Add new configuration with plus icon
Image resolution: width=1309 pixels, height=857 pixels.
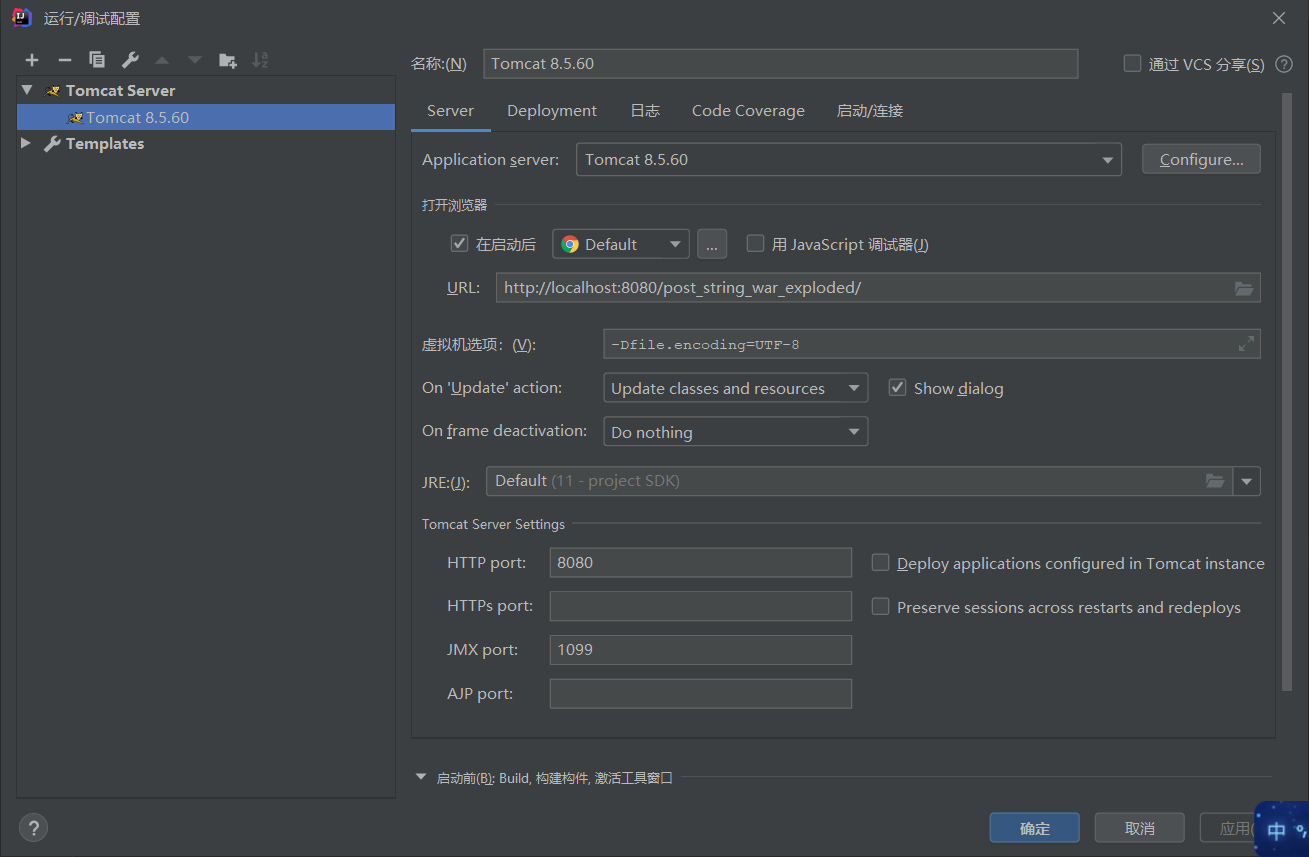coord(32,60)
